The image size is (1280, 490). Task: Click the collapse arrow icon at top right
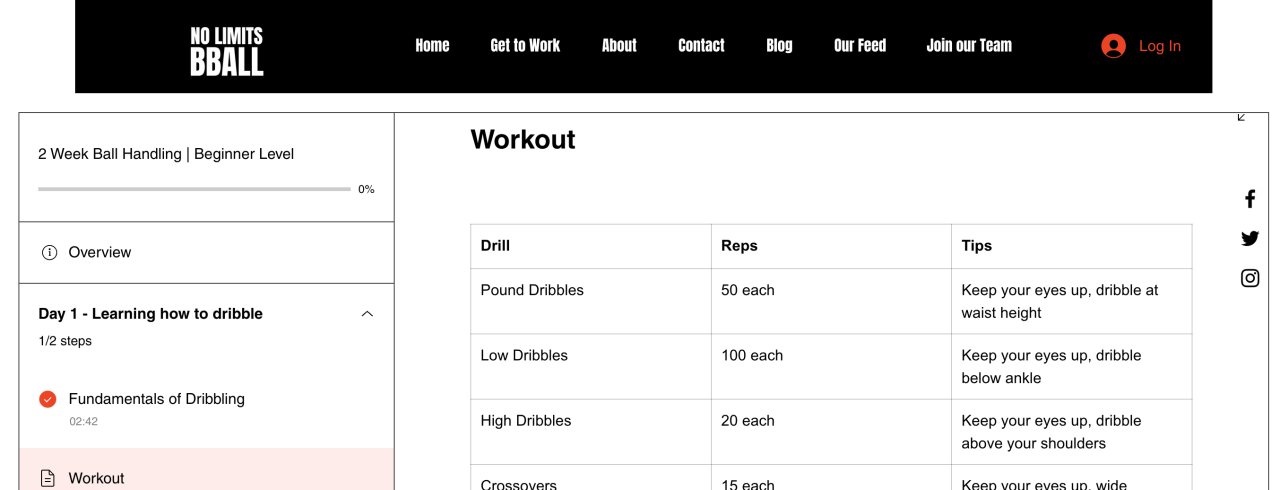1241,117
